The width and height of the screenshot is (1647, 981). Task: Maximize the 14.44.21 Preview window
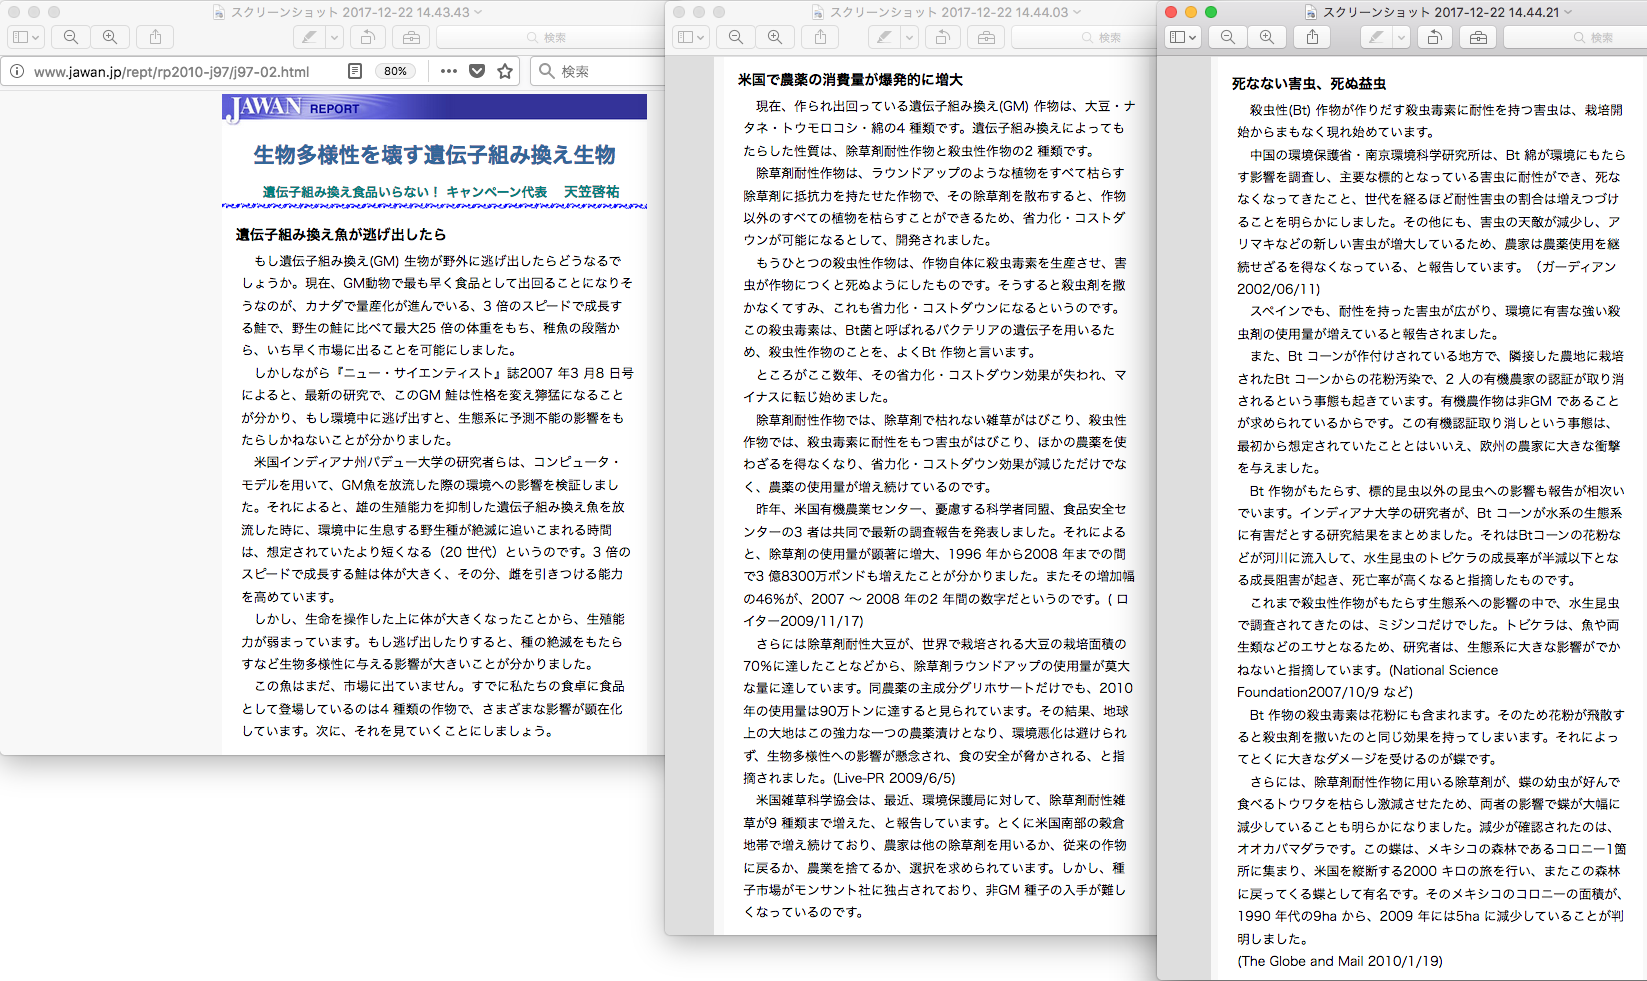(x=1211, y=12)
